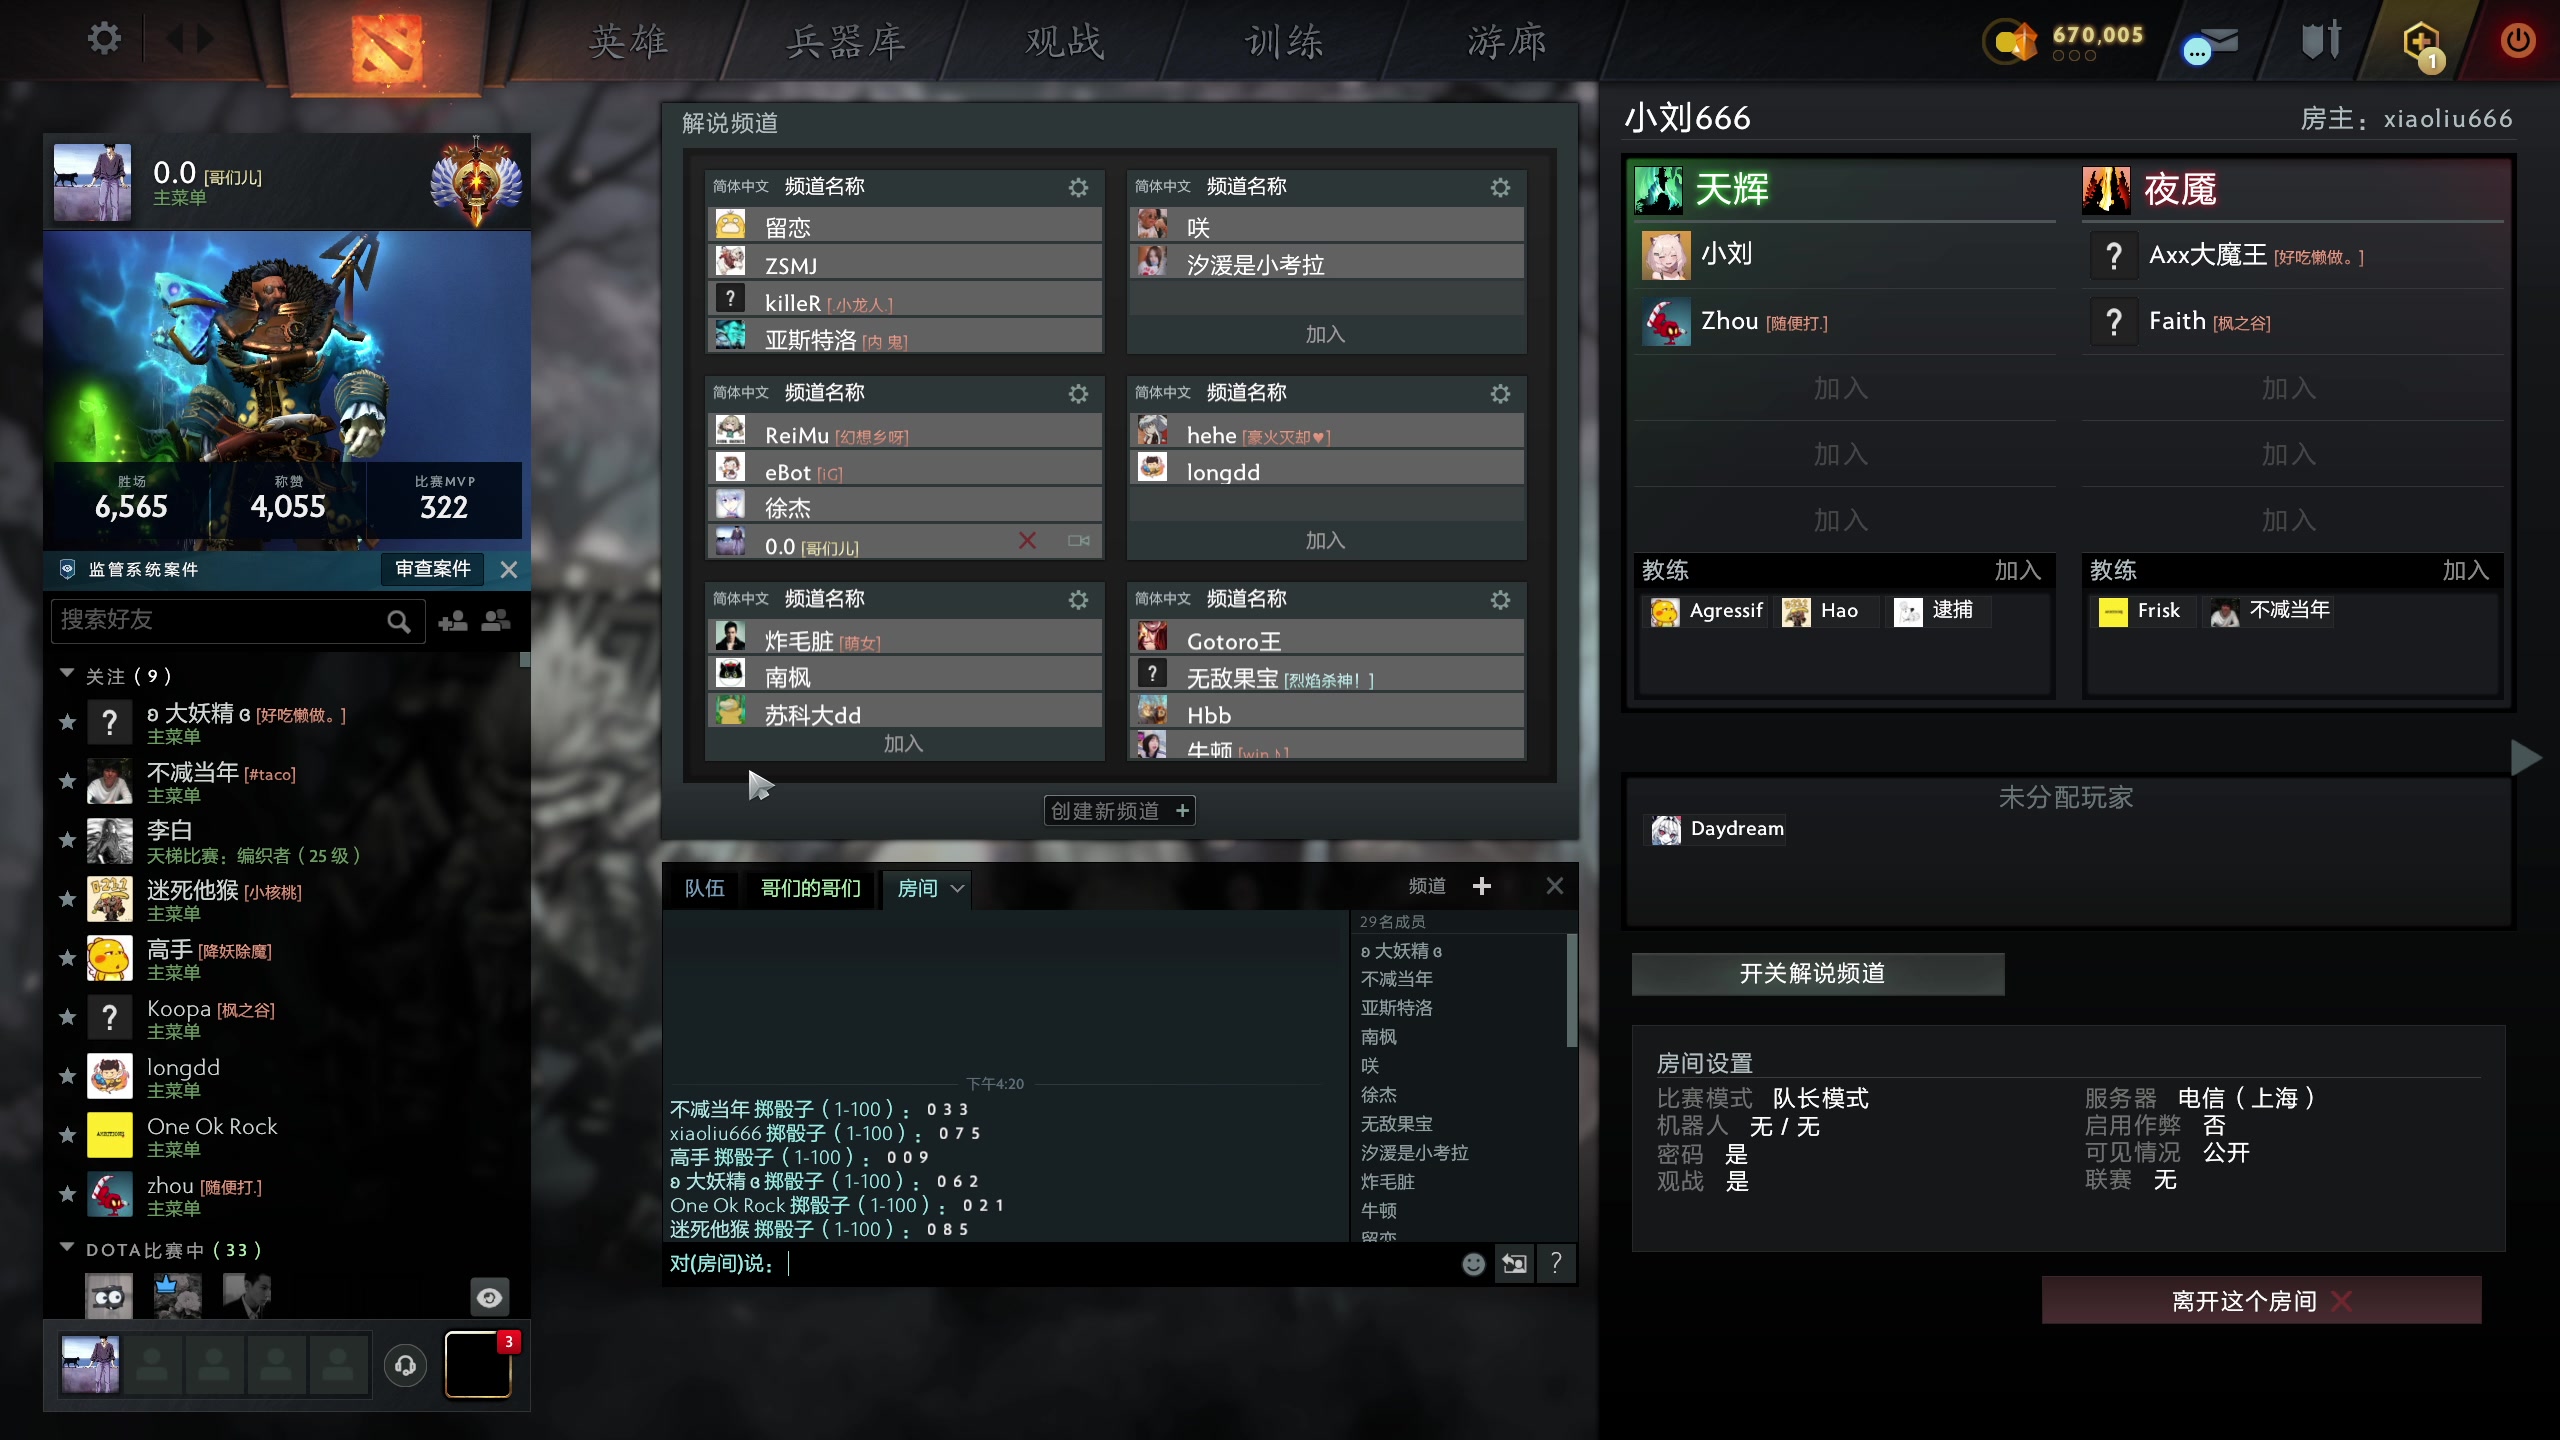Insert emoticon in chat box
Viewport: 2560px width, 1440px height.
point(1473,1264)
